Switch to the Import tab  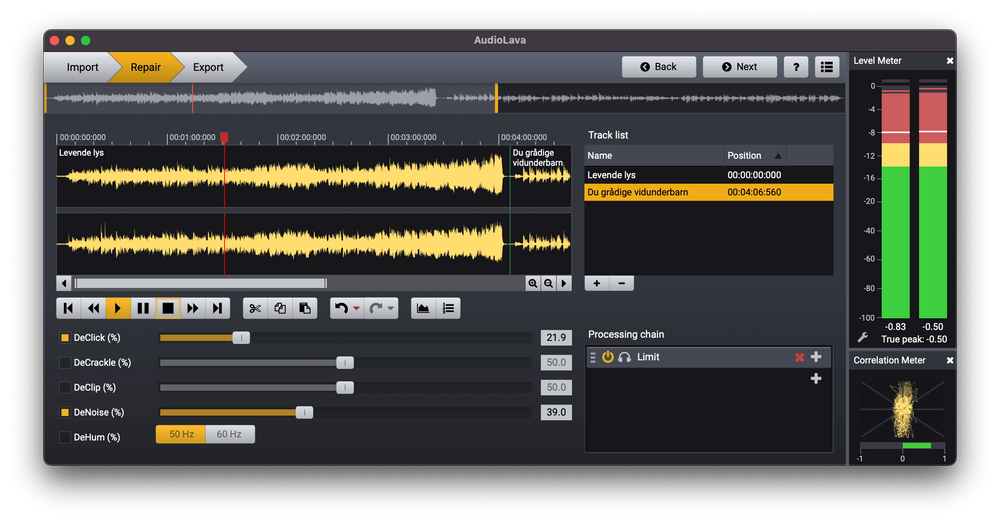(x=82, y=67)
